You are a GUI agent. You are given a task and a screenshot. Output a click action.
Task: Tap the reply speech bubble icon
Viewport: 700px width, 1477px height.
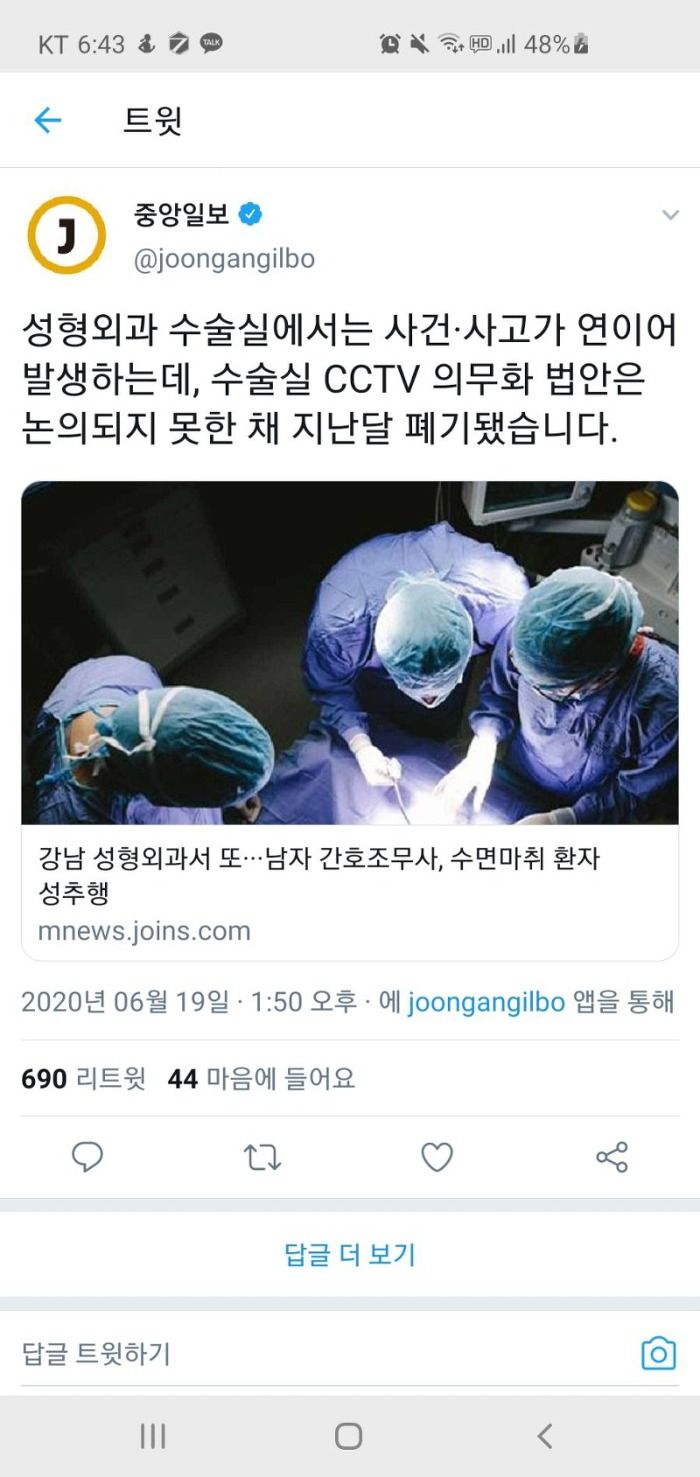[88, 1157]
